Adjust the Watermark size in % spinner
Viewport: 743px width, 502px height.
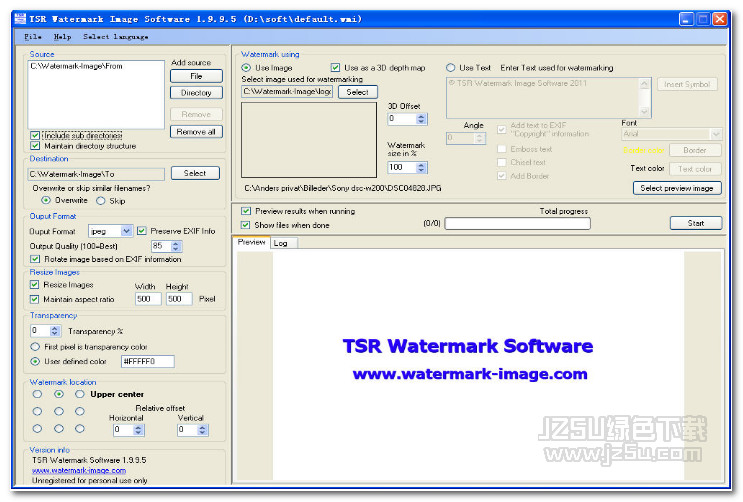pos(421,167)
